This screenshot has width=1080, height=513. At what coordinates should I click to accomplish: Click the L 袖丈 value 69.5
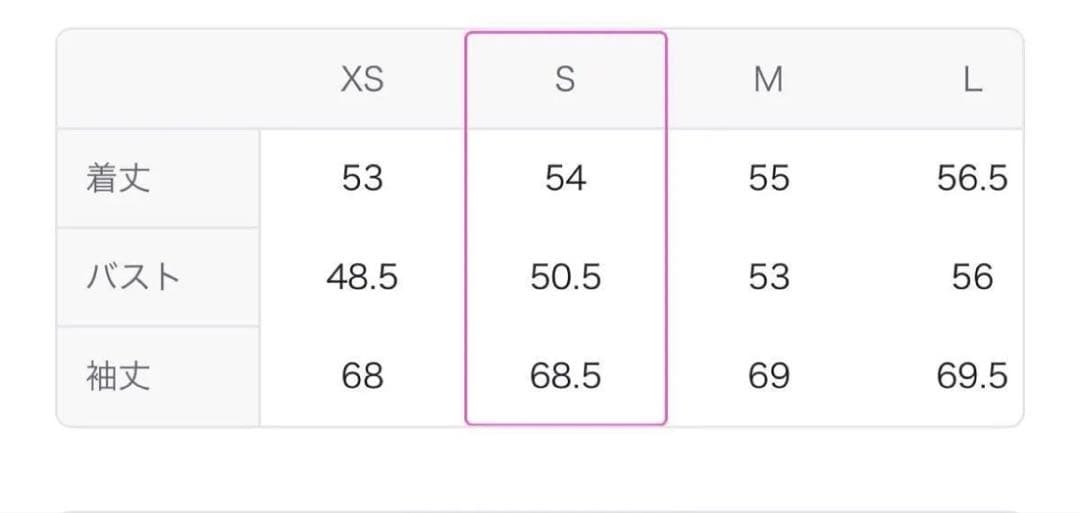click(x=972, y=376)
